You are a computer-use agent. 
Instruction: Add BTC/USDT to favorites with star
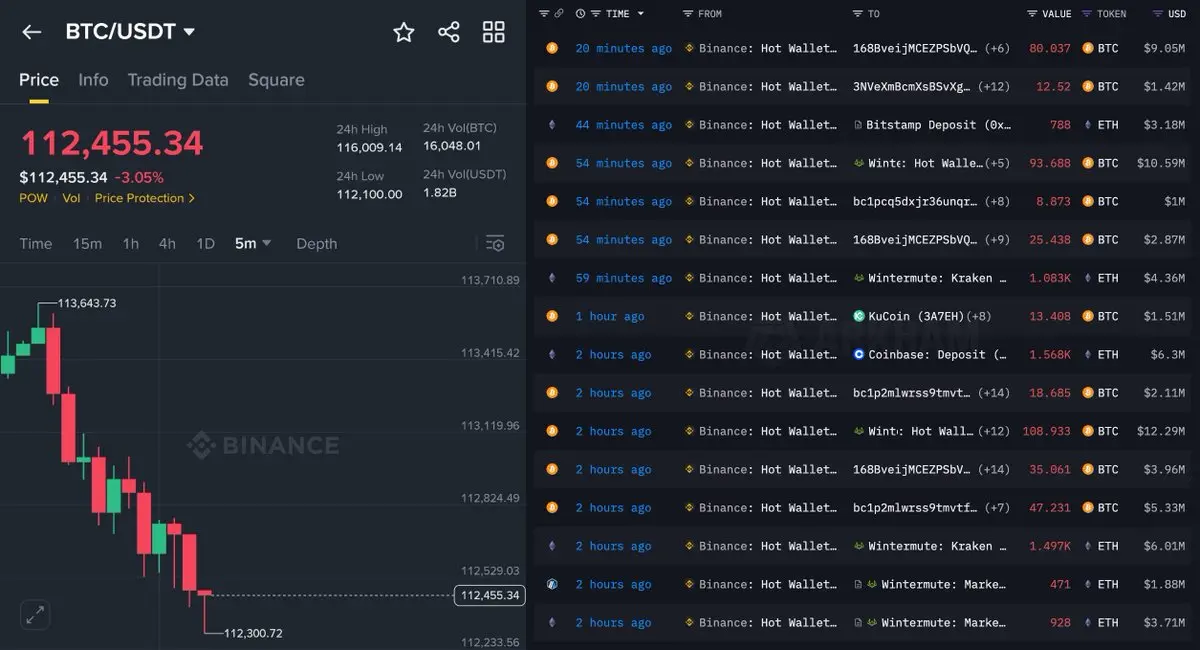pyautogui.click(x=404, y=32)
